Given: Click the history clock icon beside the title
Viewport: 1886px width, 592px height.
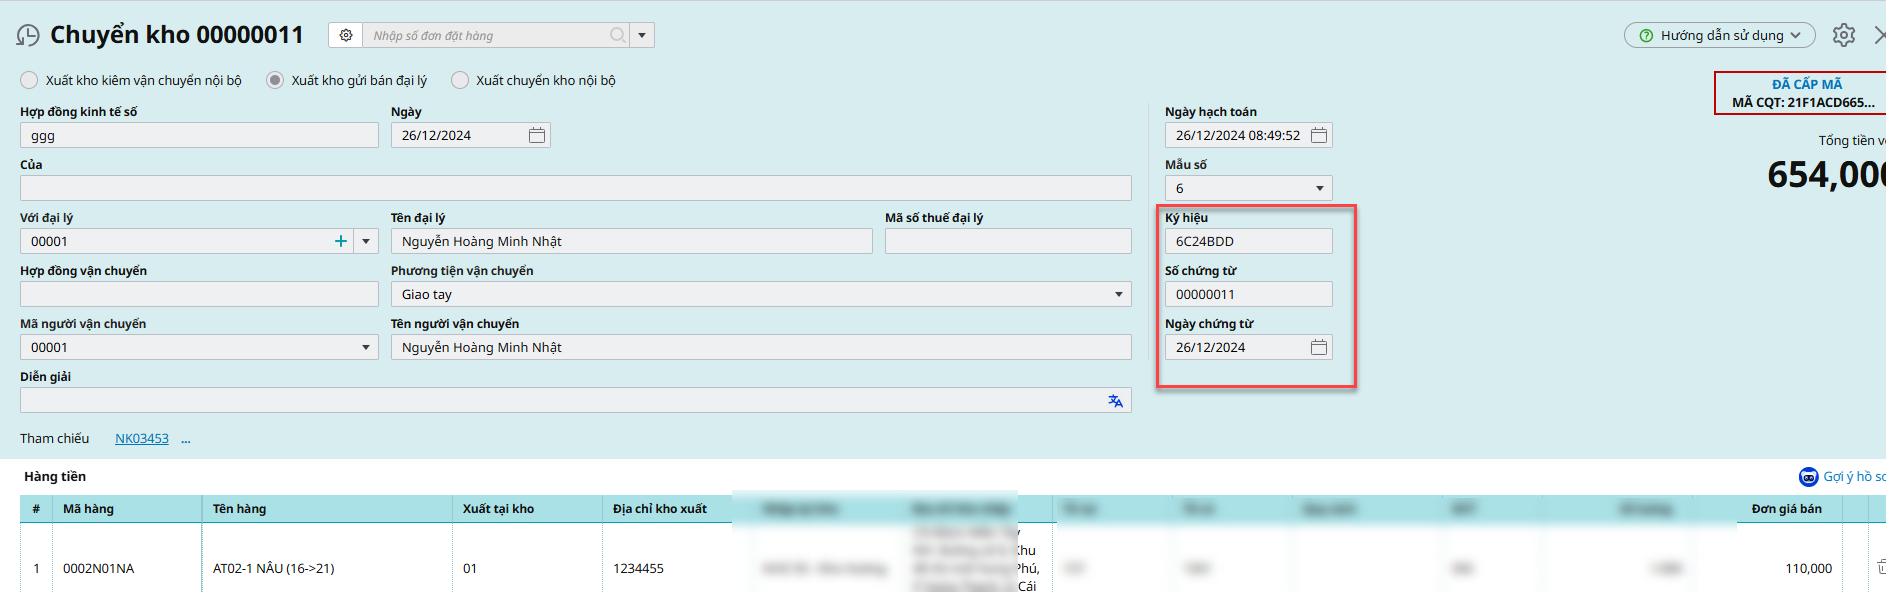Looking at the screenshot, I should point(28,36).
